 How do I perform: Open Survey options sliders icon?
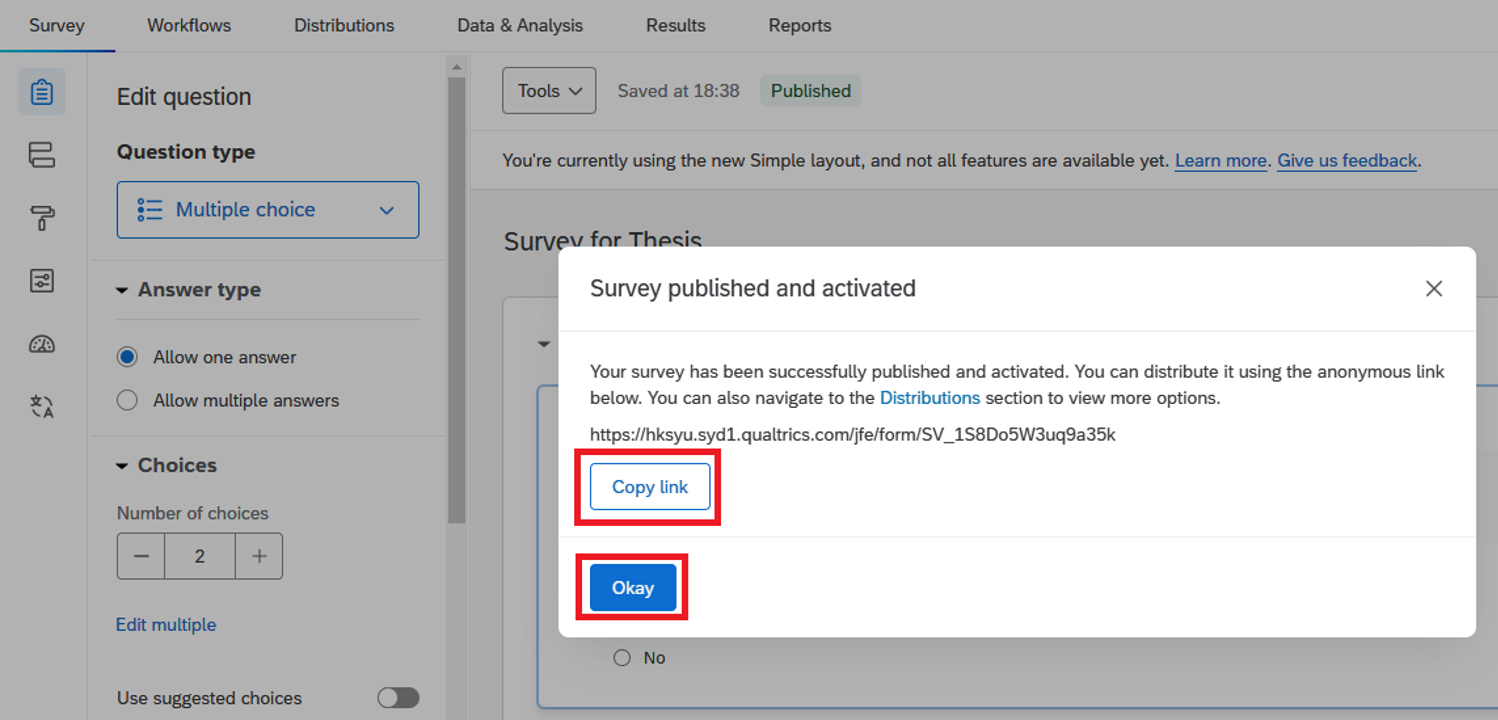pos(42,281)
